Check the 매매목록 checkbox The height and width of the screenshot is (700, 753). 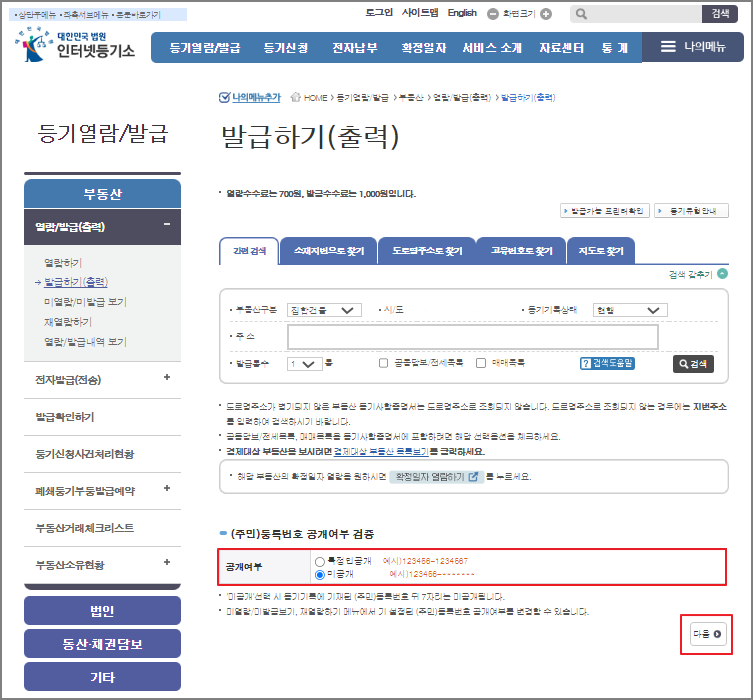point(481,363)
